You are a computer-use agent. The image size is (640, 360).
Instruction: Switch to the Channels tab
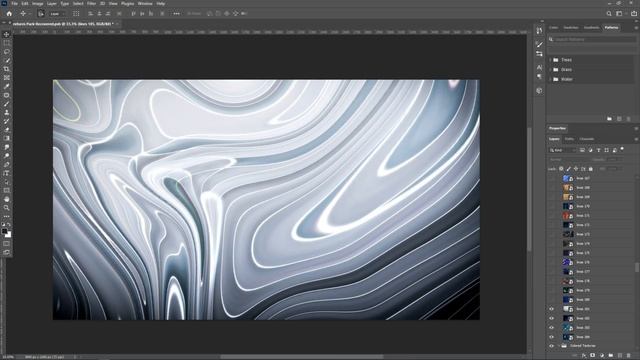(x=587, y=139)
